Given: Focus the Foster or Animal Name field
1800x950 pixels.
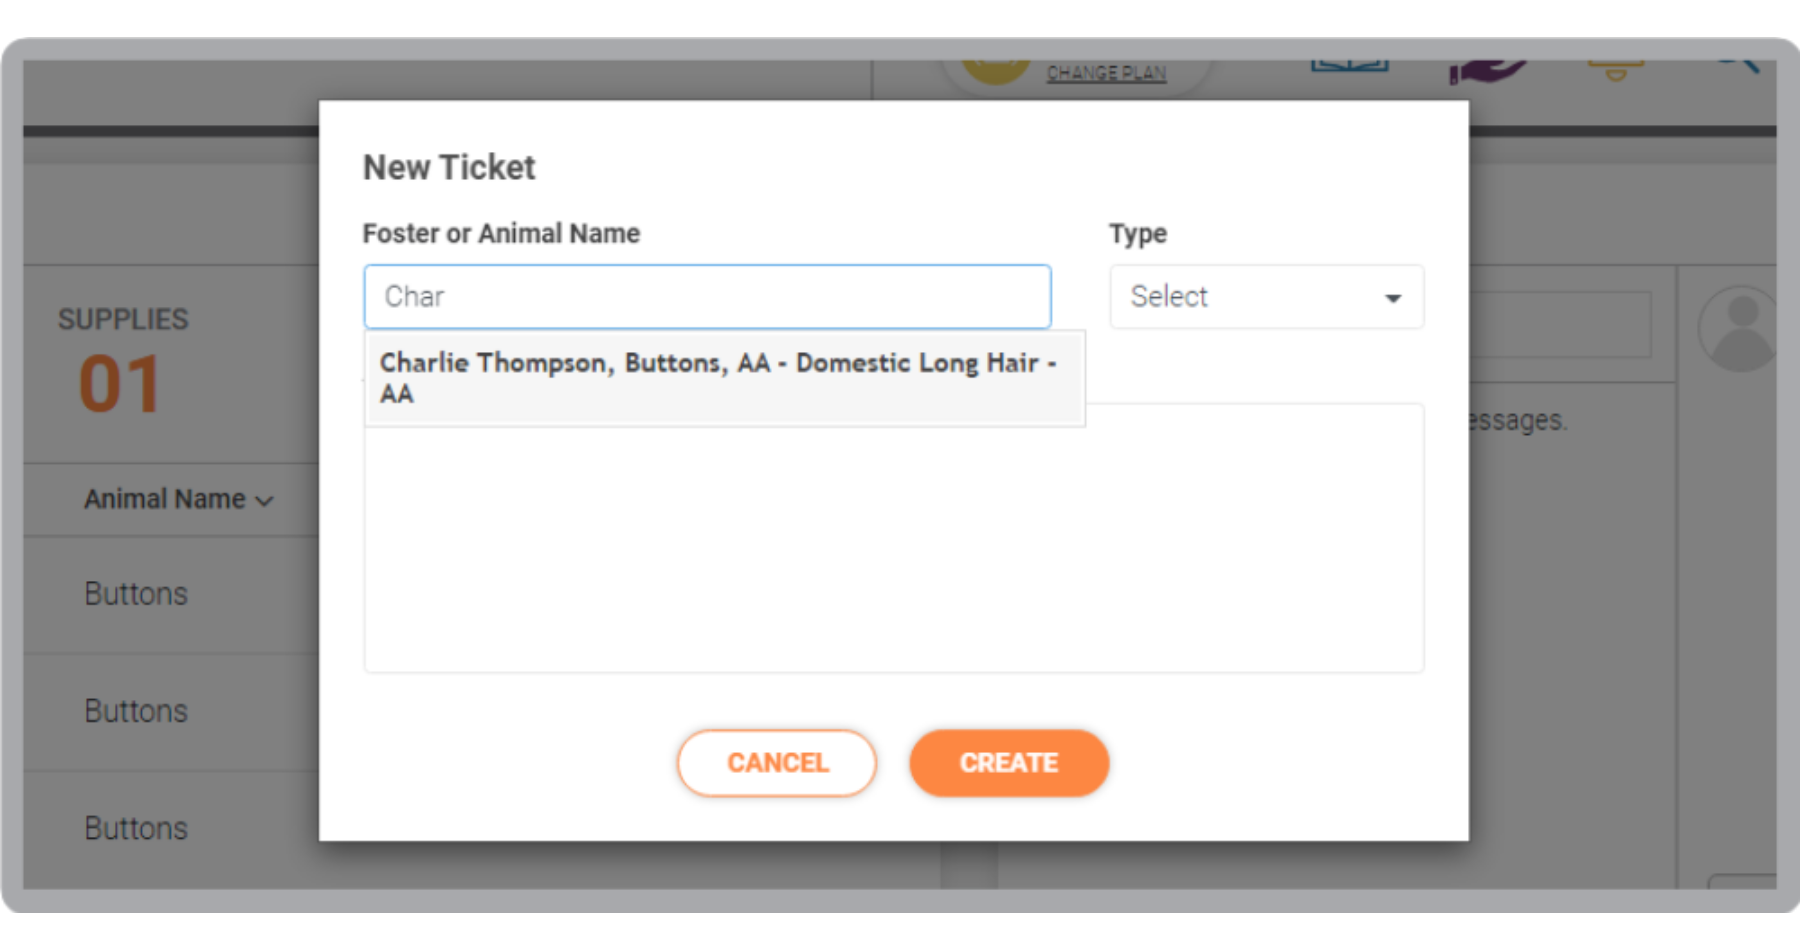Looking at the screenshot, I should pyautogui.click(x=707, y=297).
